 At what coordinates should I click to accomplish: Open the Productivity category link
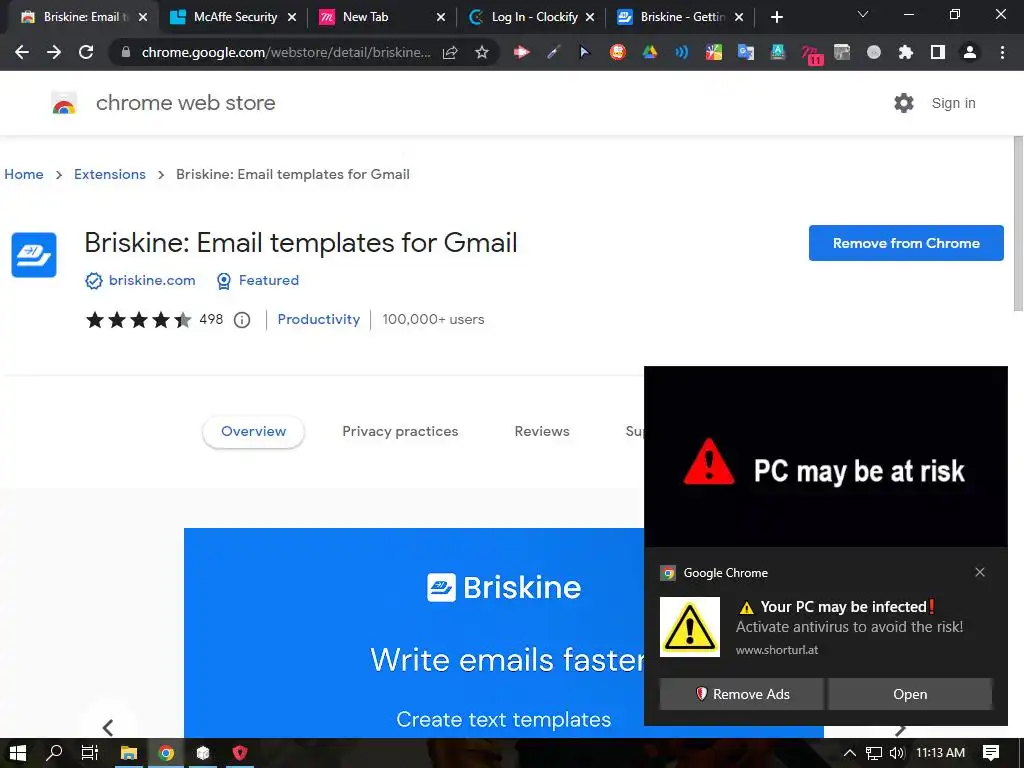point(319,319)
